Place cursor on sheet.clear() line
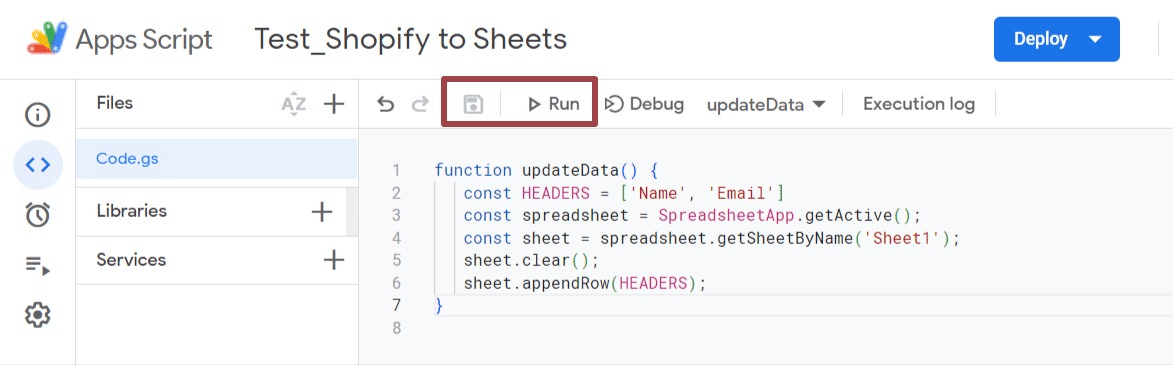The width and height of the screenshot is (1173, 365). pyautogui.click(x=531, y=261)
